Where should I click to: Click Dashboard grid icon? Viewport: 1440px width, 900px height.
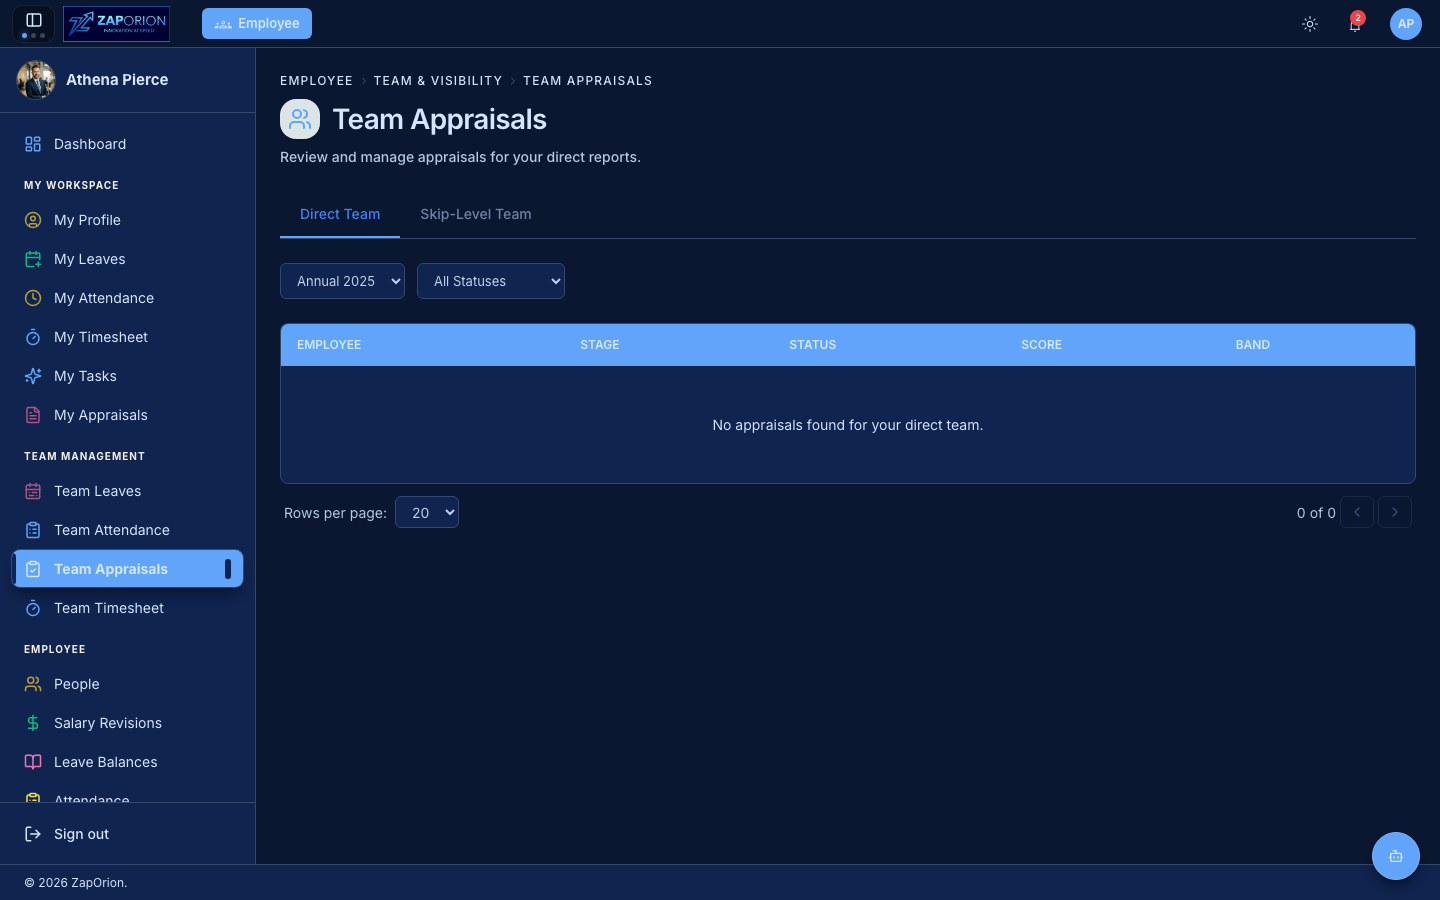(x=33, y=144)
